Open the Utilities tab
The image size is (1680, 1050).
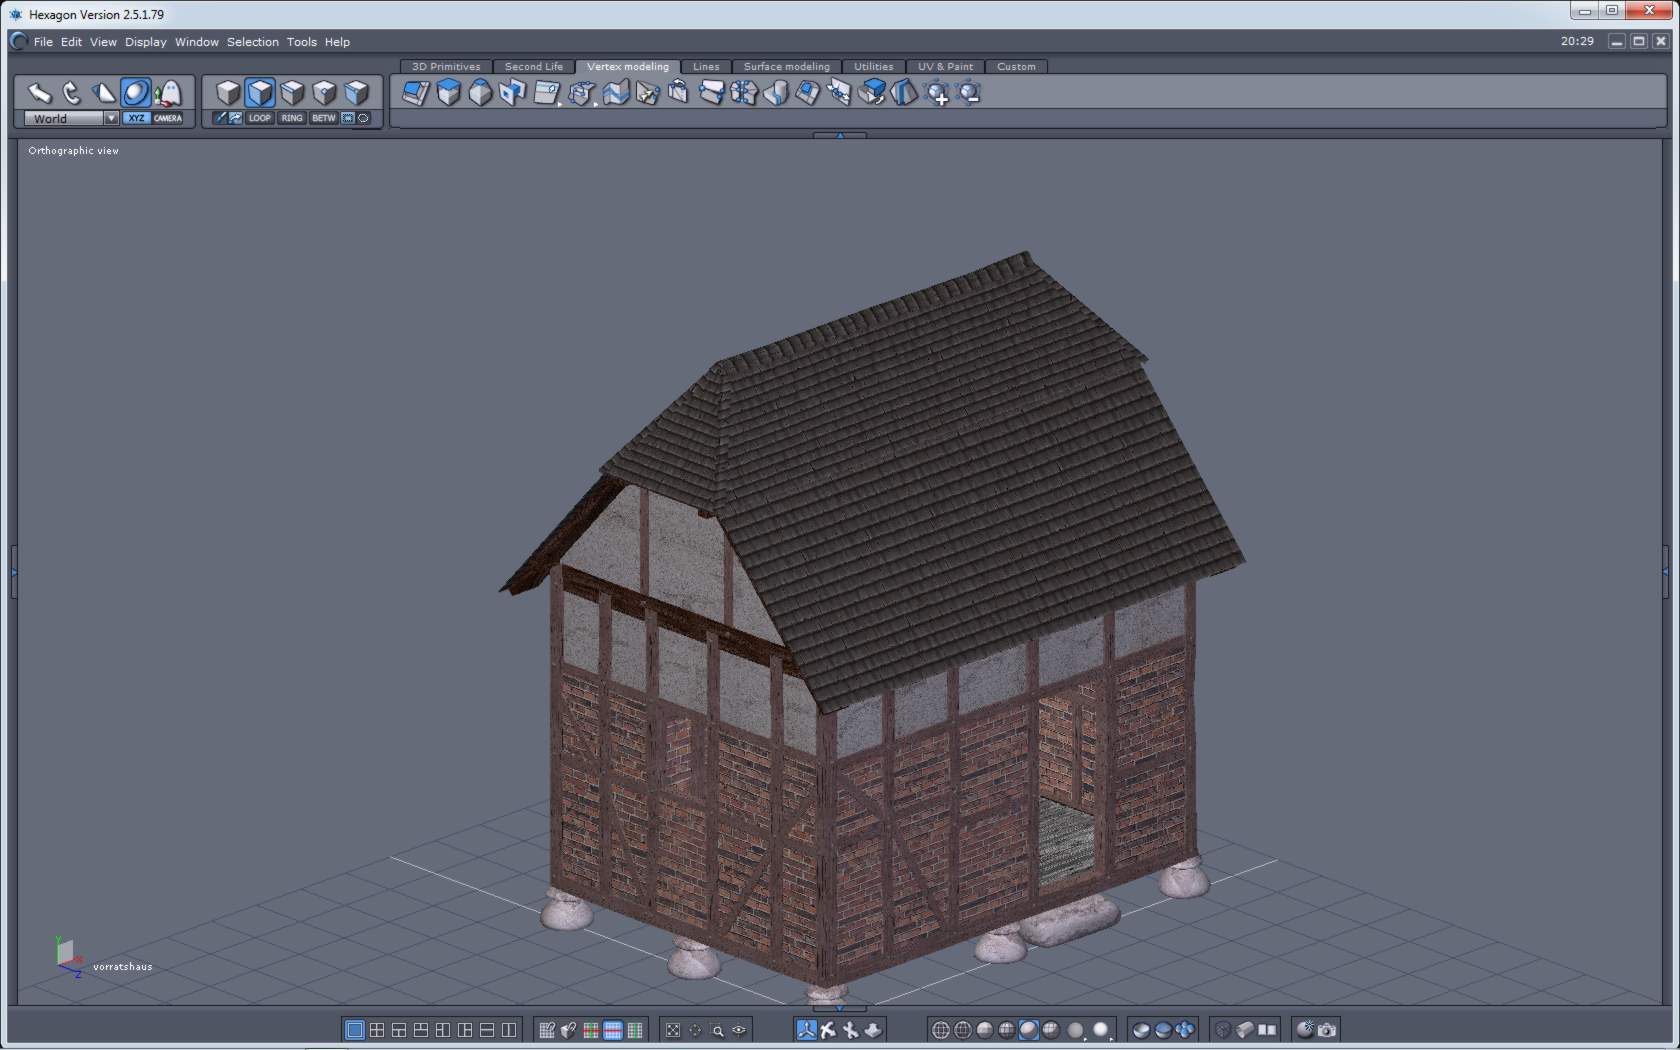[x=874, y=66]
